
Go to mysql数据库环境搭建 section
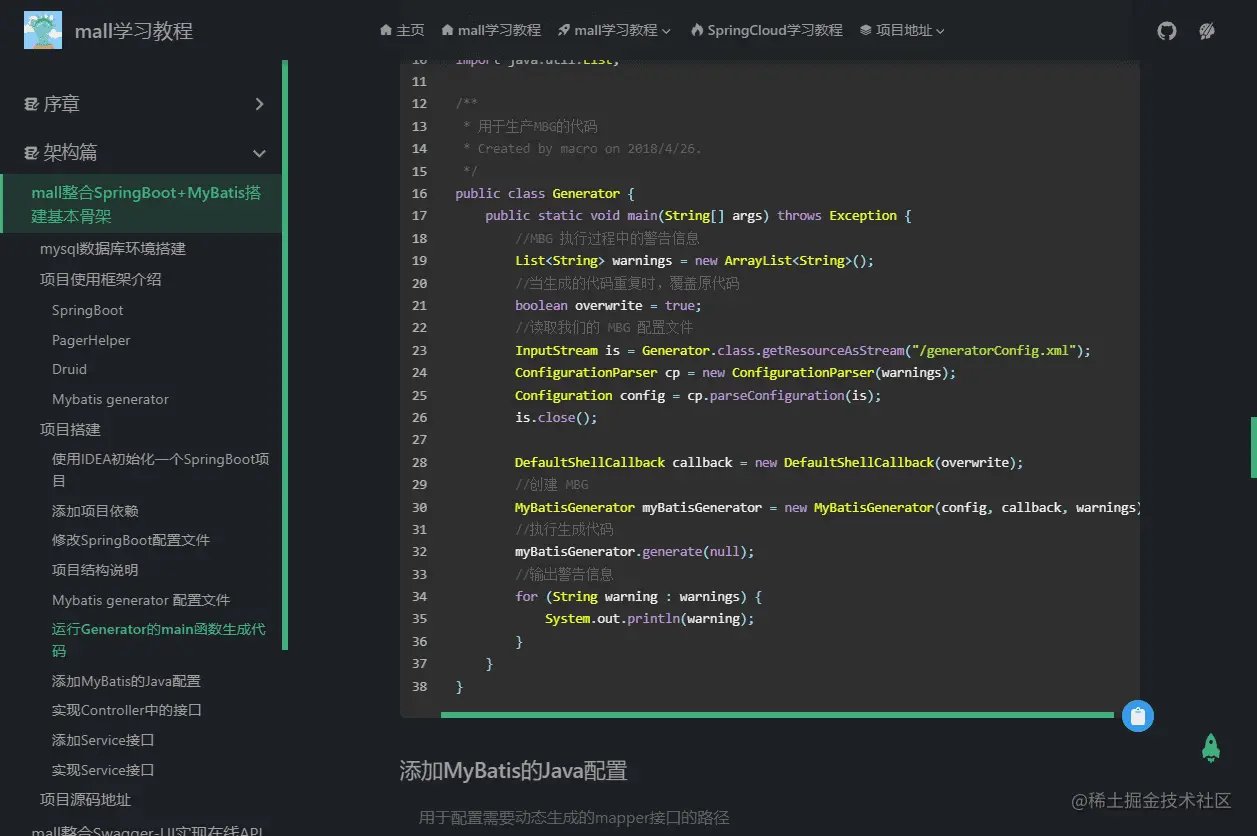113,249
